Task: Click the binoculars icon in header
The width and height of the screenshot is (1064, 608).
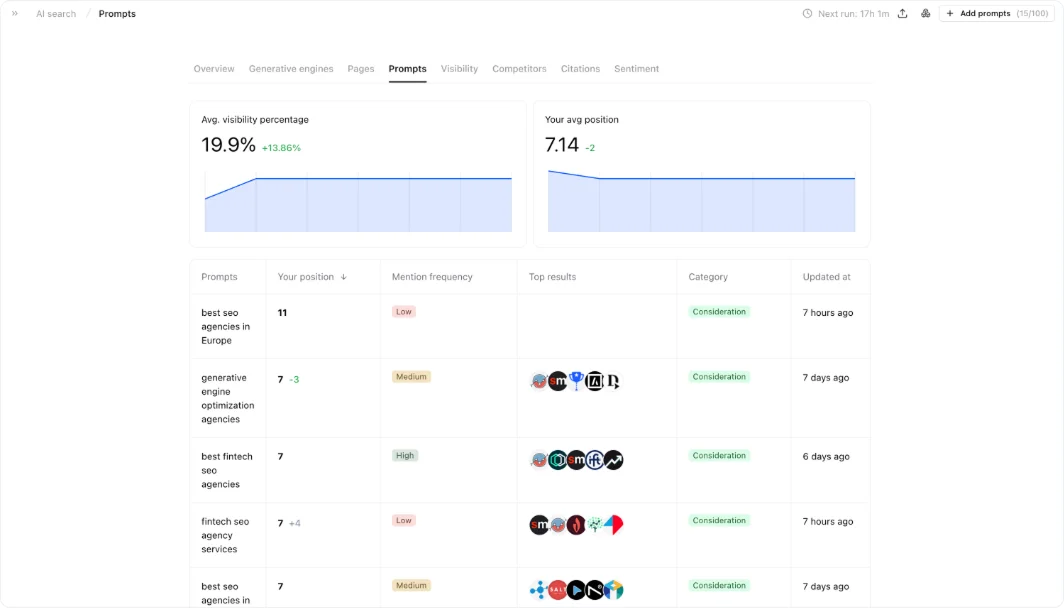Action: 925,14
